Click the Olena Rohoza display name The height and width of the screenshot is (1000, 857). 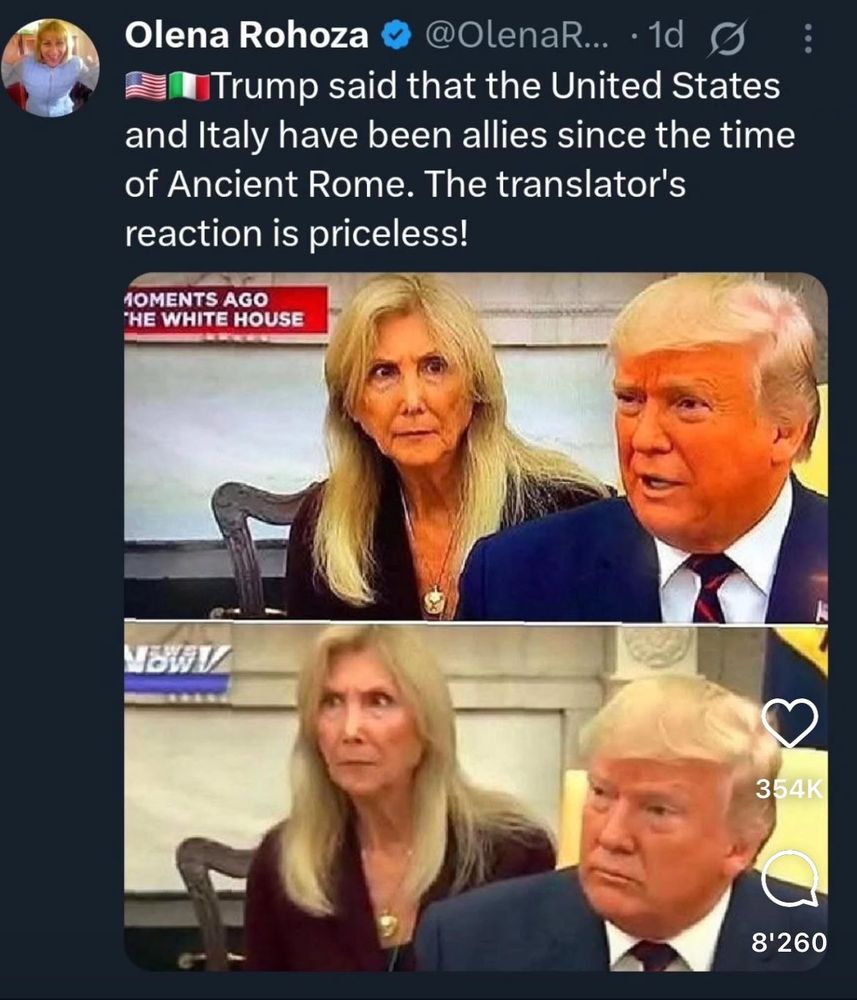(x=246, y=35)
